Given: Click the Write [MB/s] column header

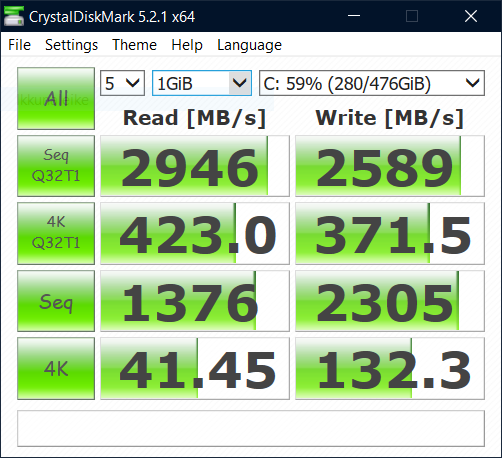Looking at the screenshot, I should (390, 118).
